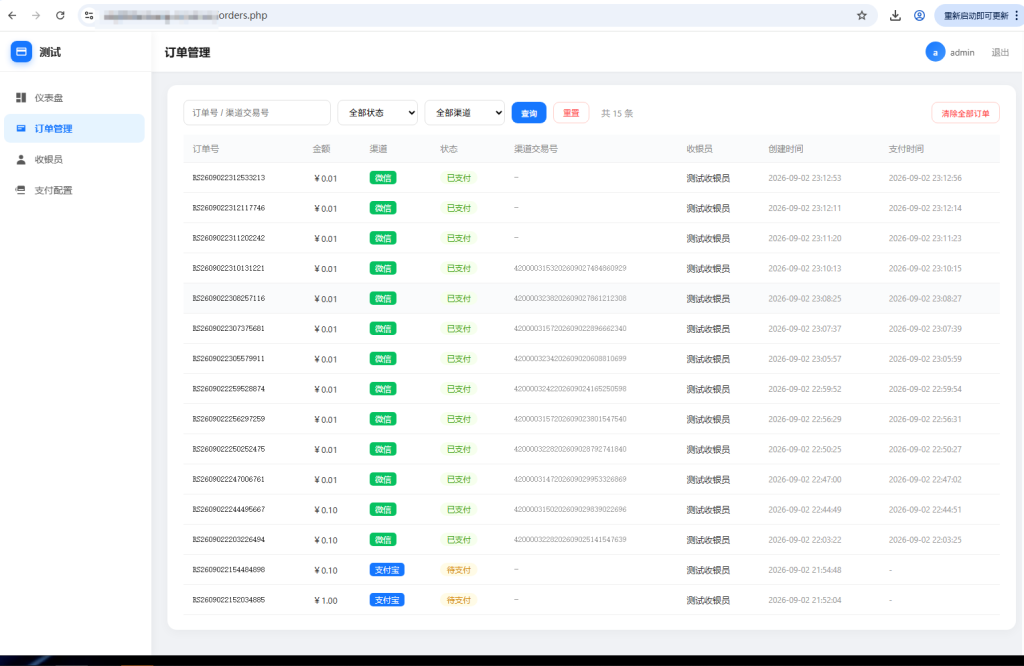This screenshot has height=666, width=1024.
Task: Open the browser downloads icon
Action: point(895,16)
